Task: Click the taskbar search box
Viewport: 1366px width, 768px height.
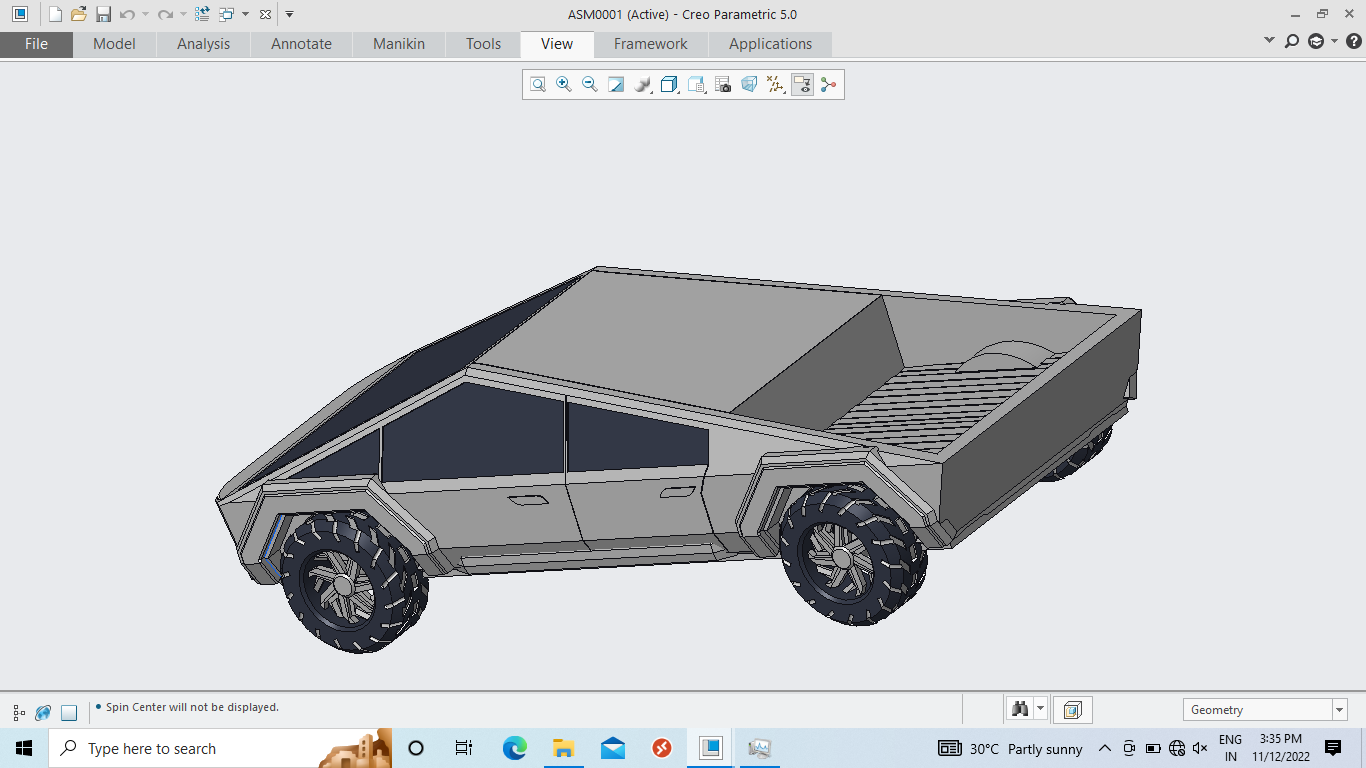Action: pyautogui.click(x=220, y=748)
